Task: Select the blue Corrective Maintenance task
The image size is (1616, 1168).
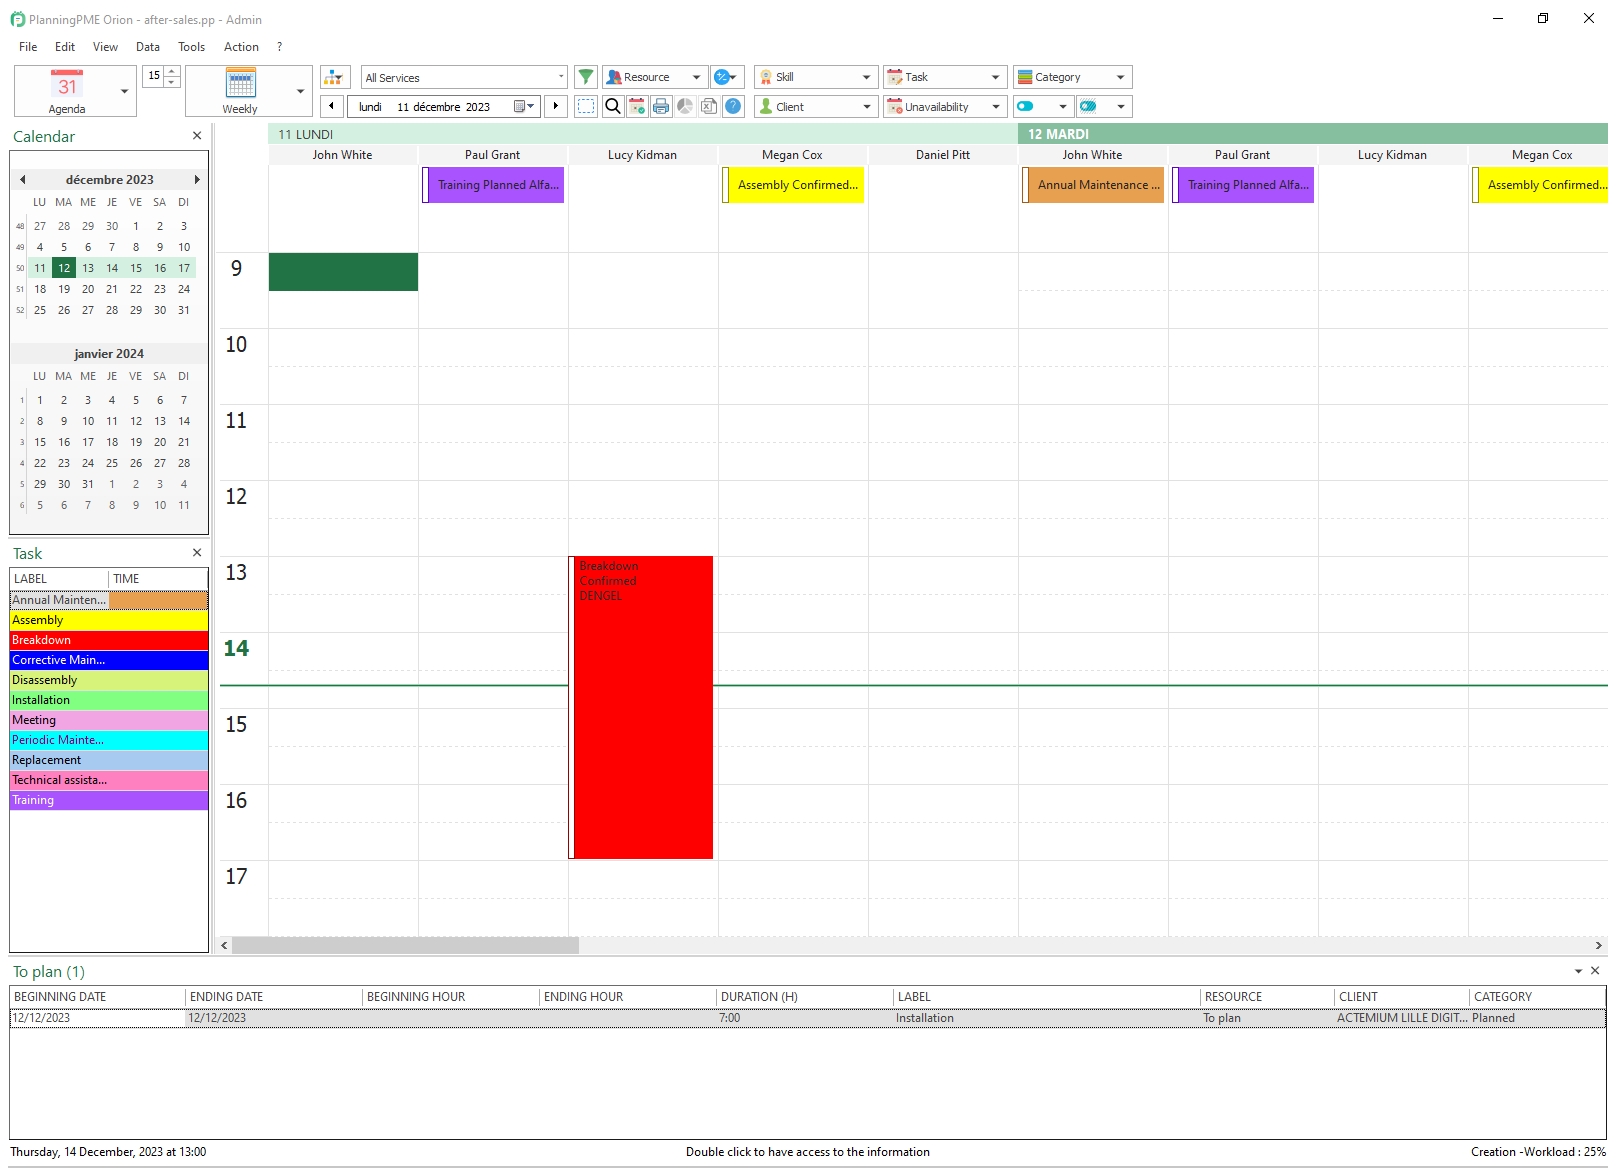Action: (109, 660)
